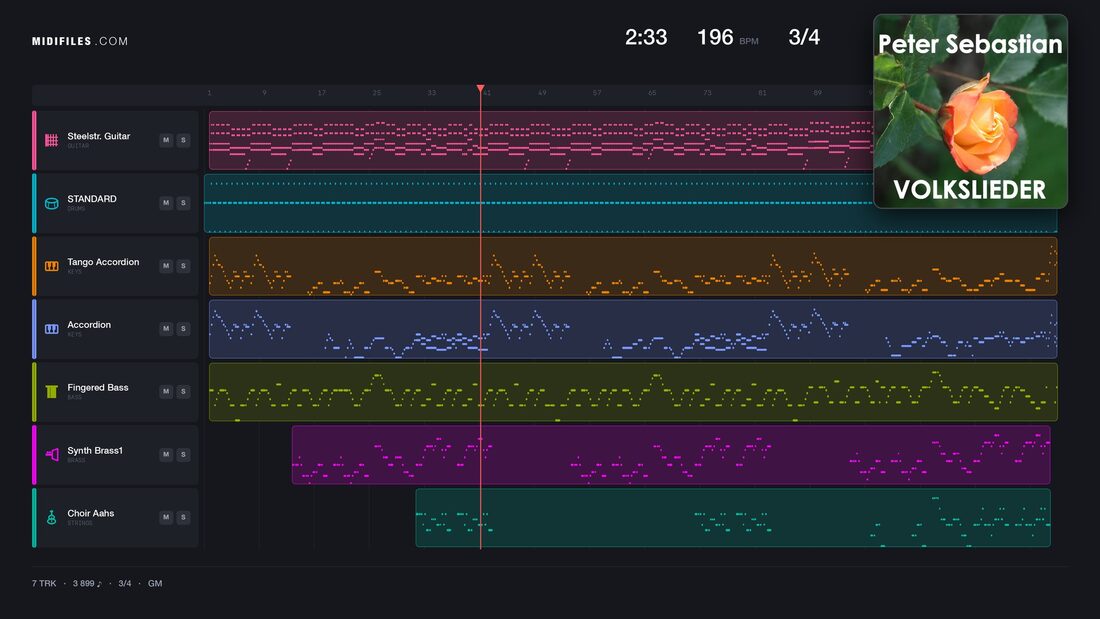
Task: Select the Steelstr. Guitar track name
Action: [98, 136]
